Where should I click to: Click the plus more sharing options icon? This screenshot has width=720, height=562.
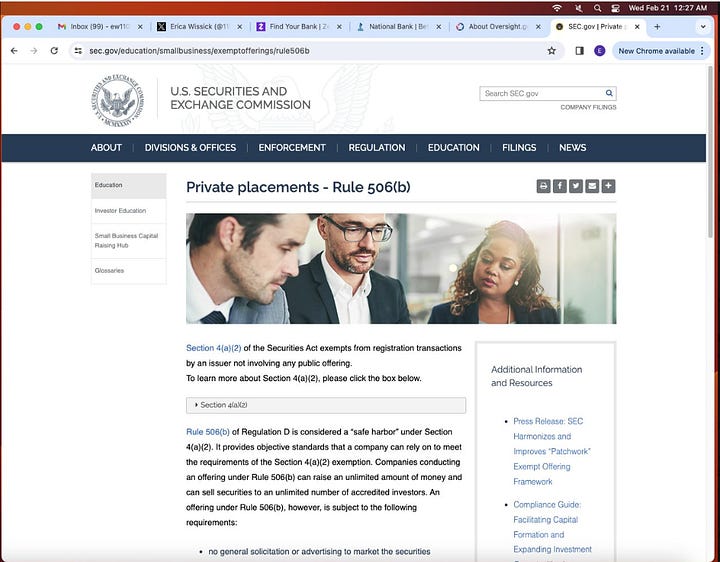(608, 186)
